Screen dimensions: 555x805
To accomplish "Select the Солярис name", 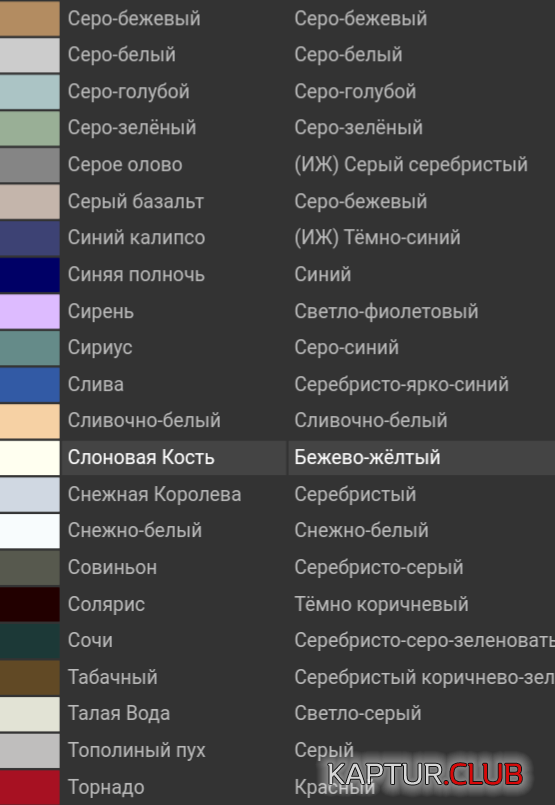I will point(106,604).
